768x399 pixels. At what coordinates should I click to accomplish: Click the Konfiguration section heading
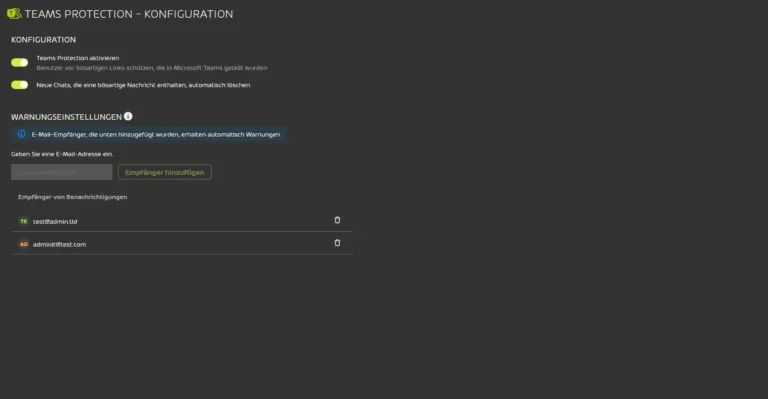(x=44, y=40)
